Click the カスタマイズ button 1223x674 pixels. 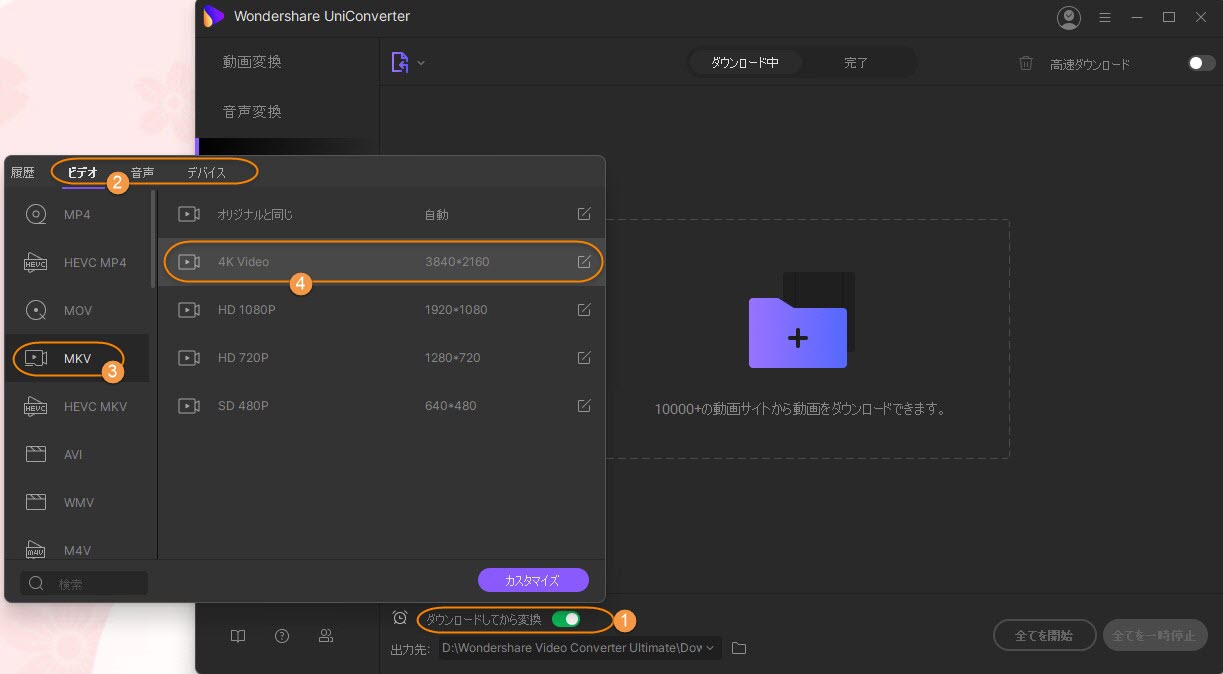pos(533,580)
